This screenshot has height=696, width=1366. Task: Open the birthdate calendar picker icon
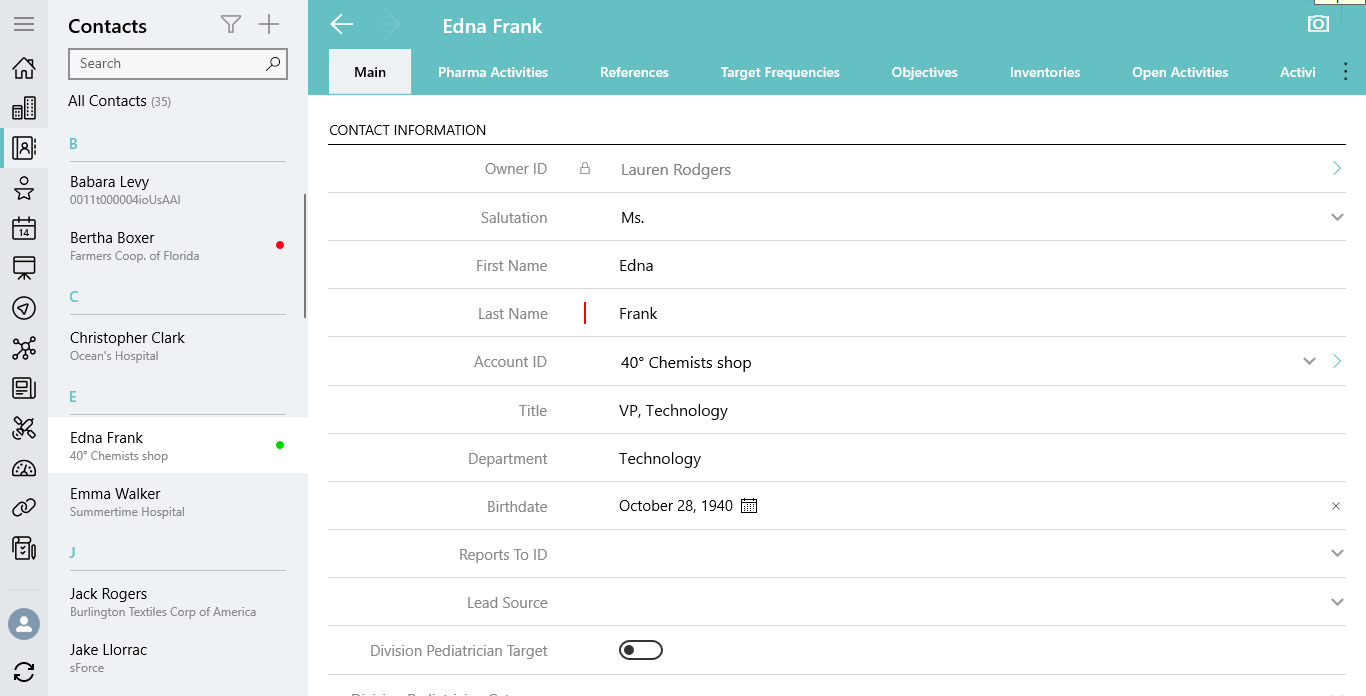click(x=749, y=506)
